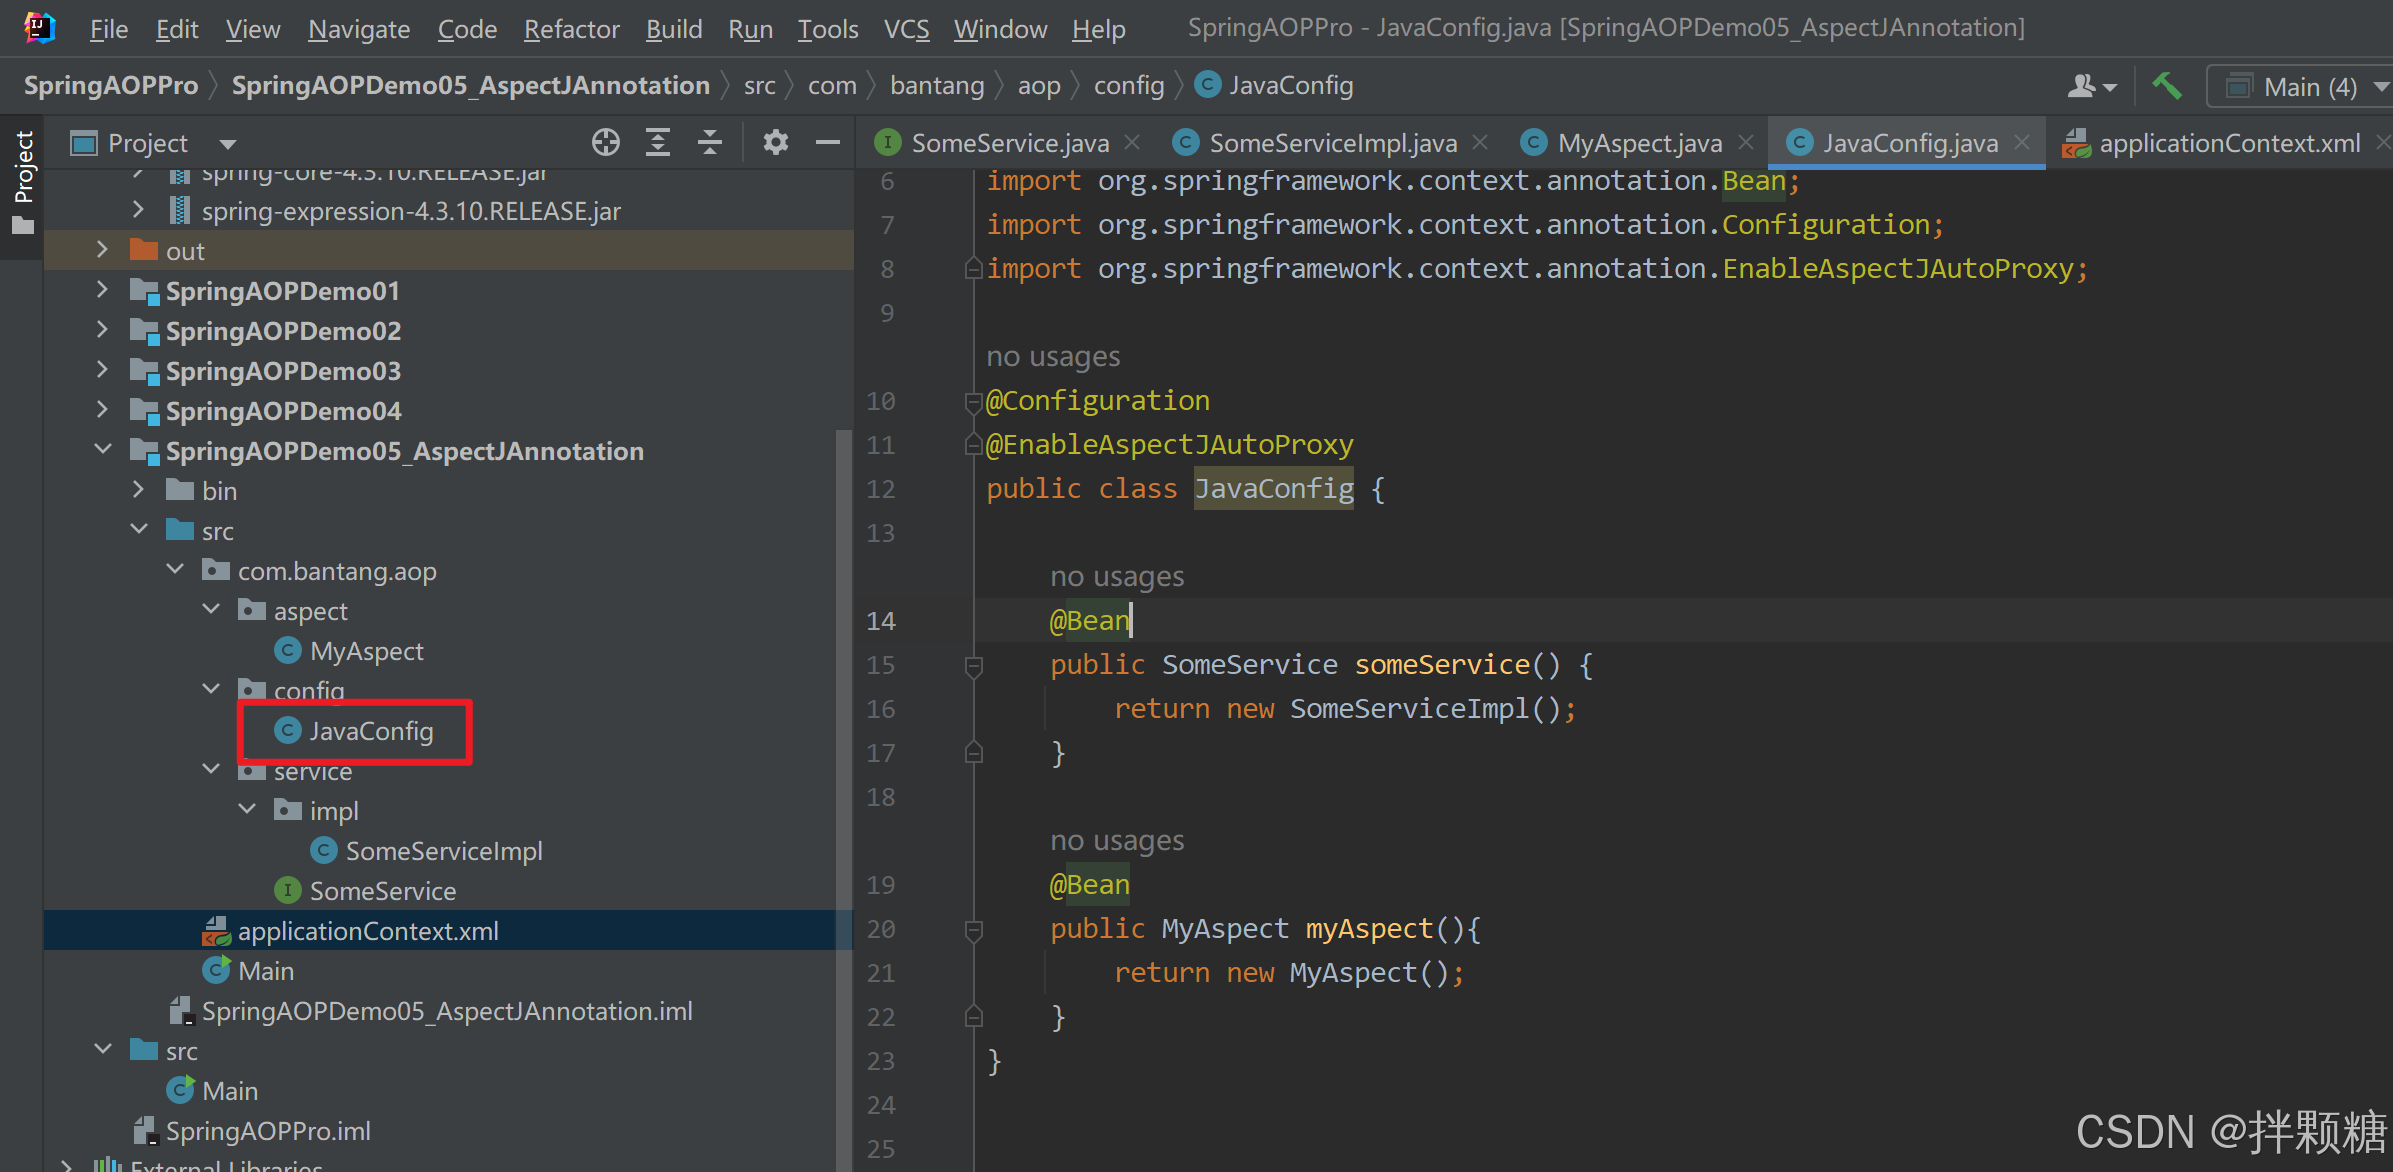Switch to the MyAspect.java tab
This screenshot has height=1172, width=2393.
pos(1638,143)
